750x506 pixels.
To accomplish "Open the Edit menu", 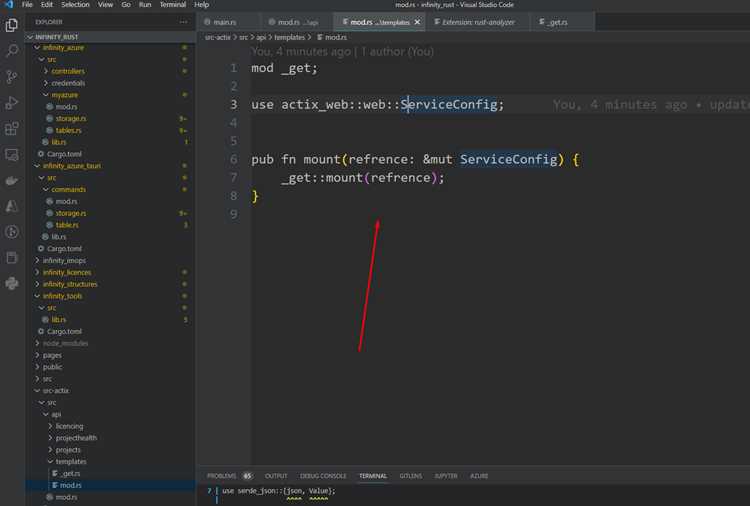I will (x=47, y=4).
